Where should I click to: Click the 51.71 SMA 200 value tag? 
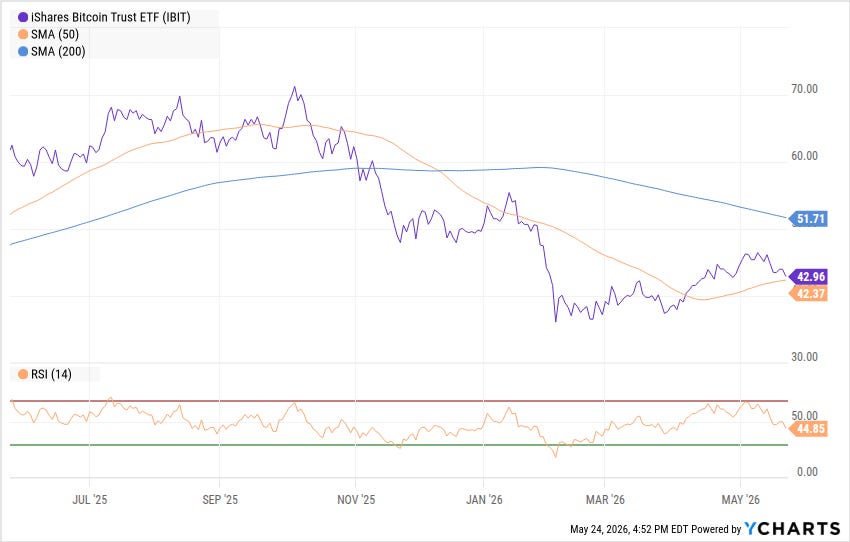pyautogui.click(x=808, y=219)
